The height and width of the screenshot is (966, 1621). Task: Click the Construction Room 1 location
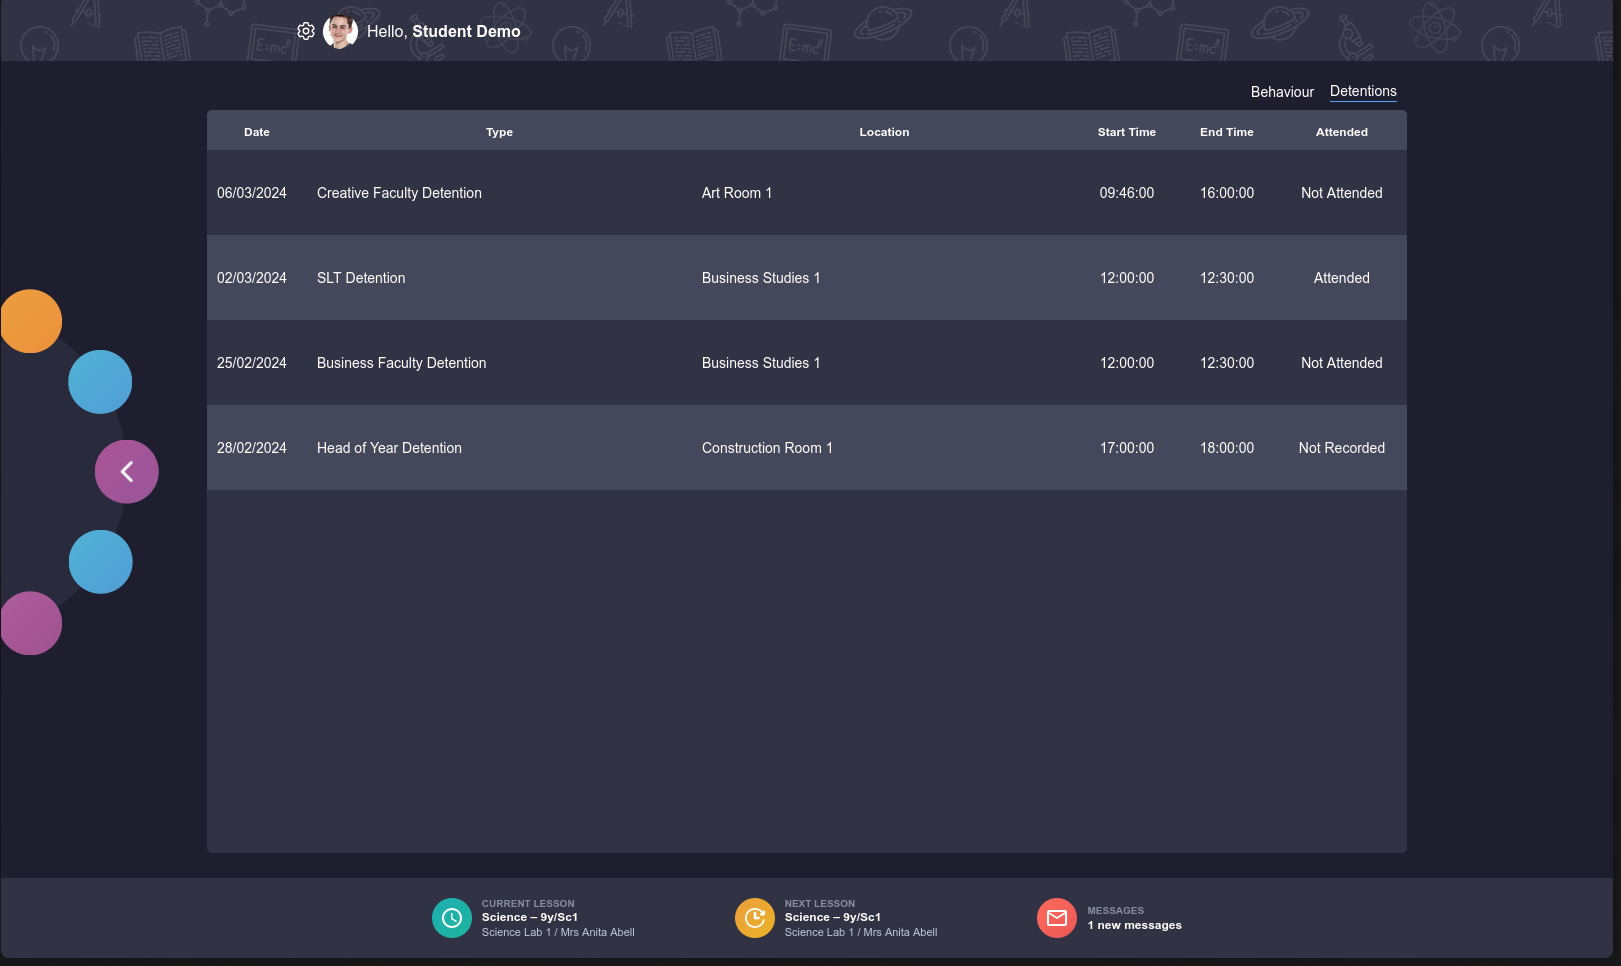click(767, 448)
